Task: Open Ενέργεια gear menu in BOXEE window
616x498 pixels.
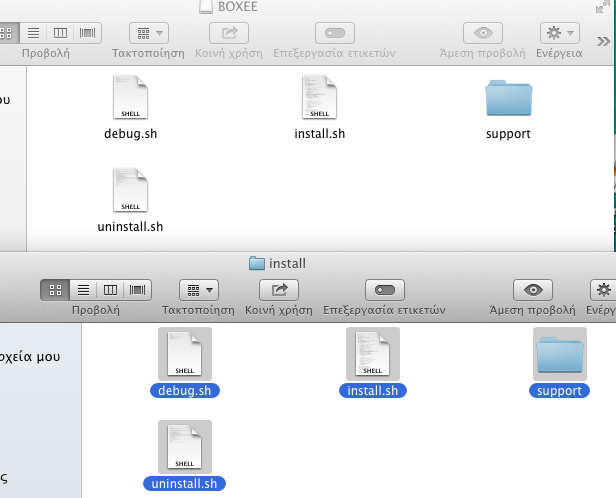Action: click(560, 33)
